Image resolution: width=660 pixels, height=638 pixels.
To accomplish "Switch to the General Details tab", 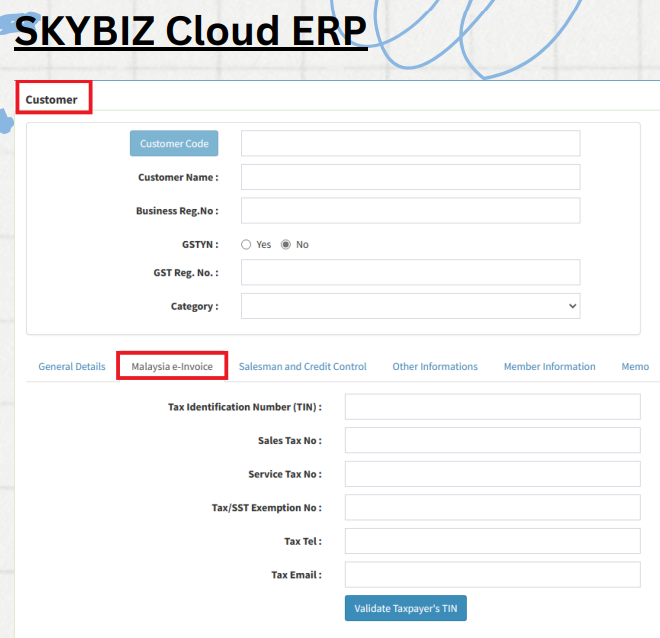I will tap(72, 367).
